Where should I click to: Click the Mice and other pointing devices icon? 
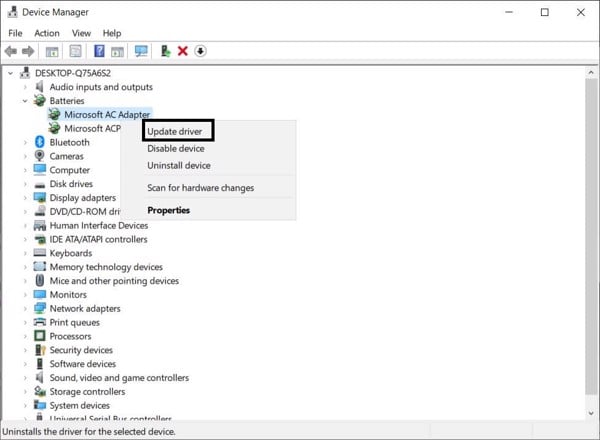[x=39, y=280]
